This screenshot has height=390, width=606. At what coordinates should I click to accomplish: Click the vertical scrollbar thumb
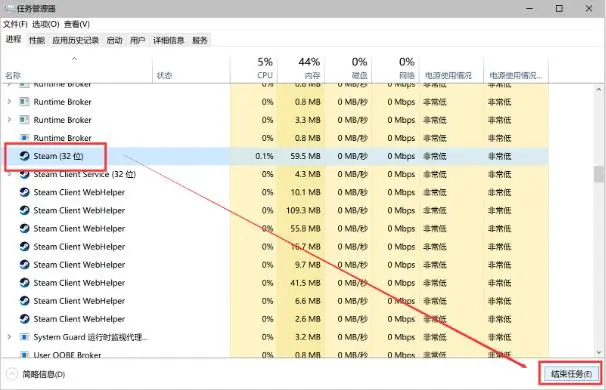pyautogui.click(x=599, y=174)
